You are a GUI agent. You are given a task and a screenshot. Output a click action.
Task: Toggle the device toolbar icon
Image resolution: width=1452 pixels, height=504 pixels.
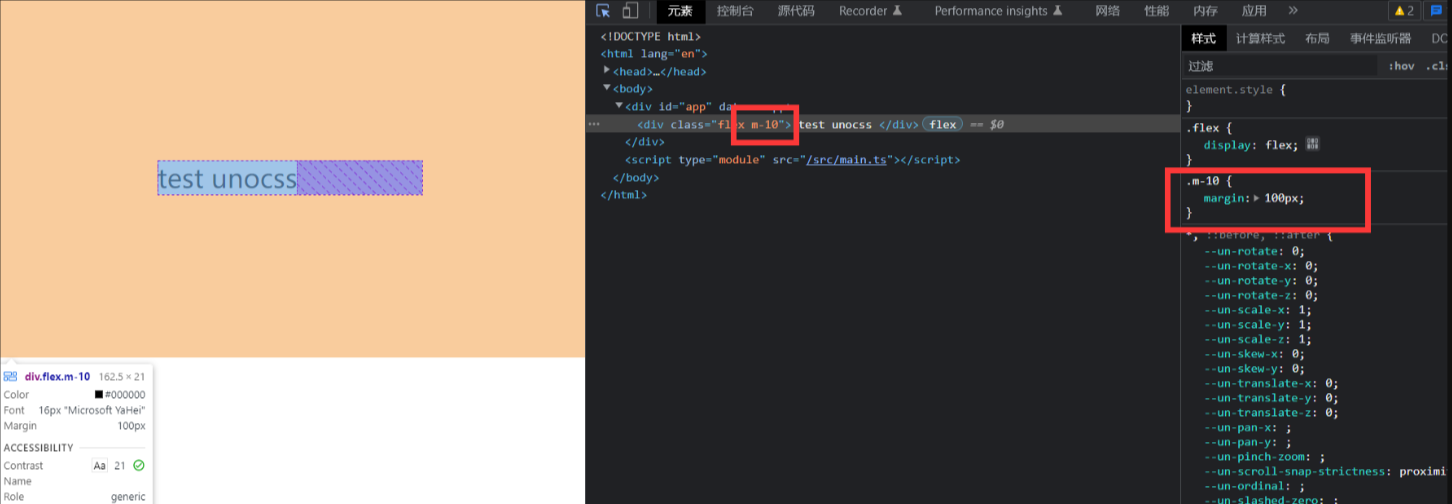click(x=630, y=11)
